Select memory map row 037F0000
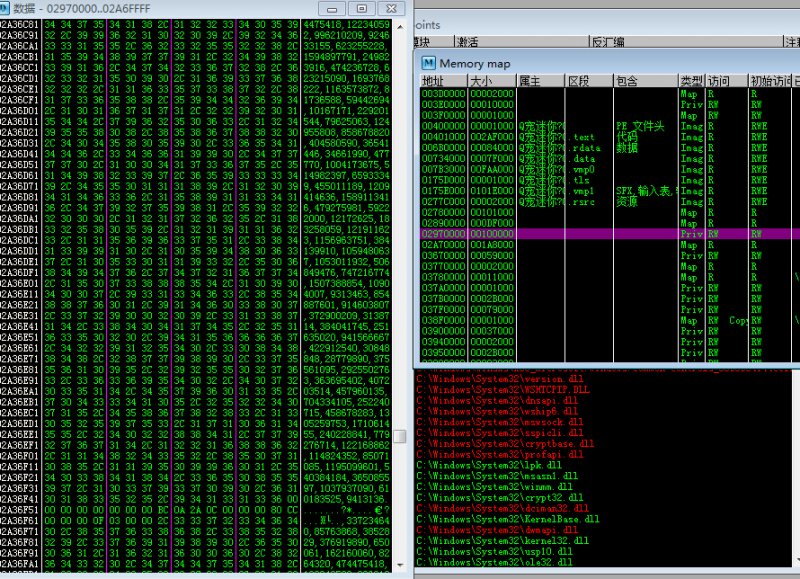The width and height of the screenshot is (800, 579). point(610,309)
